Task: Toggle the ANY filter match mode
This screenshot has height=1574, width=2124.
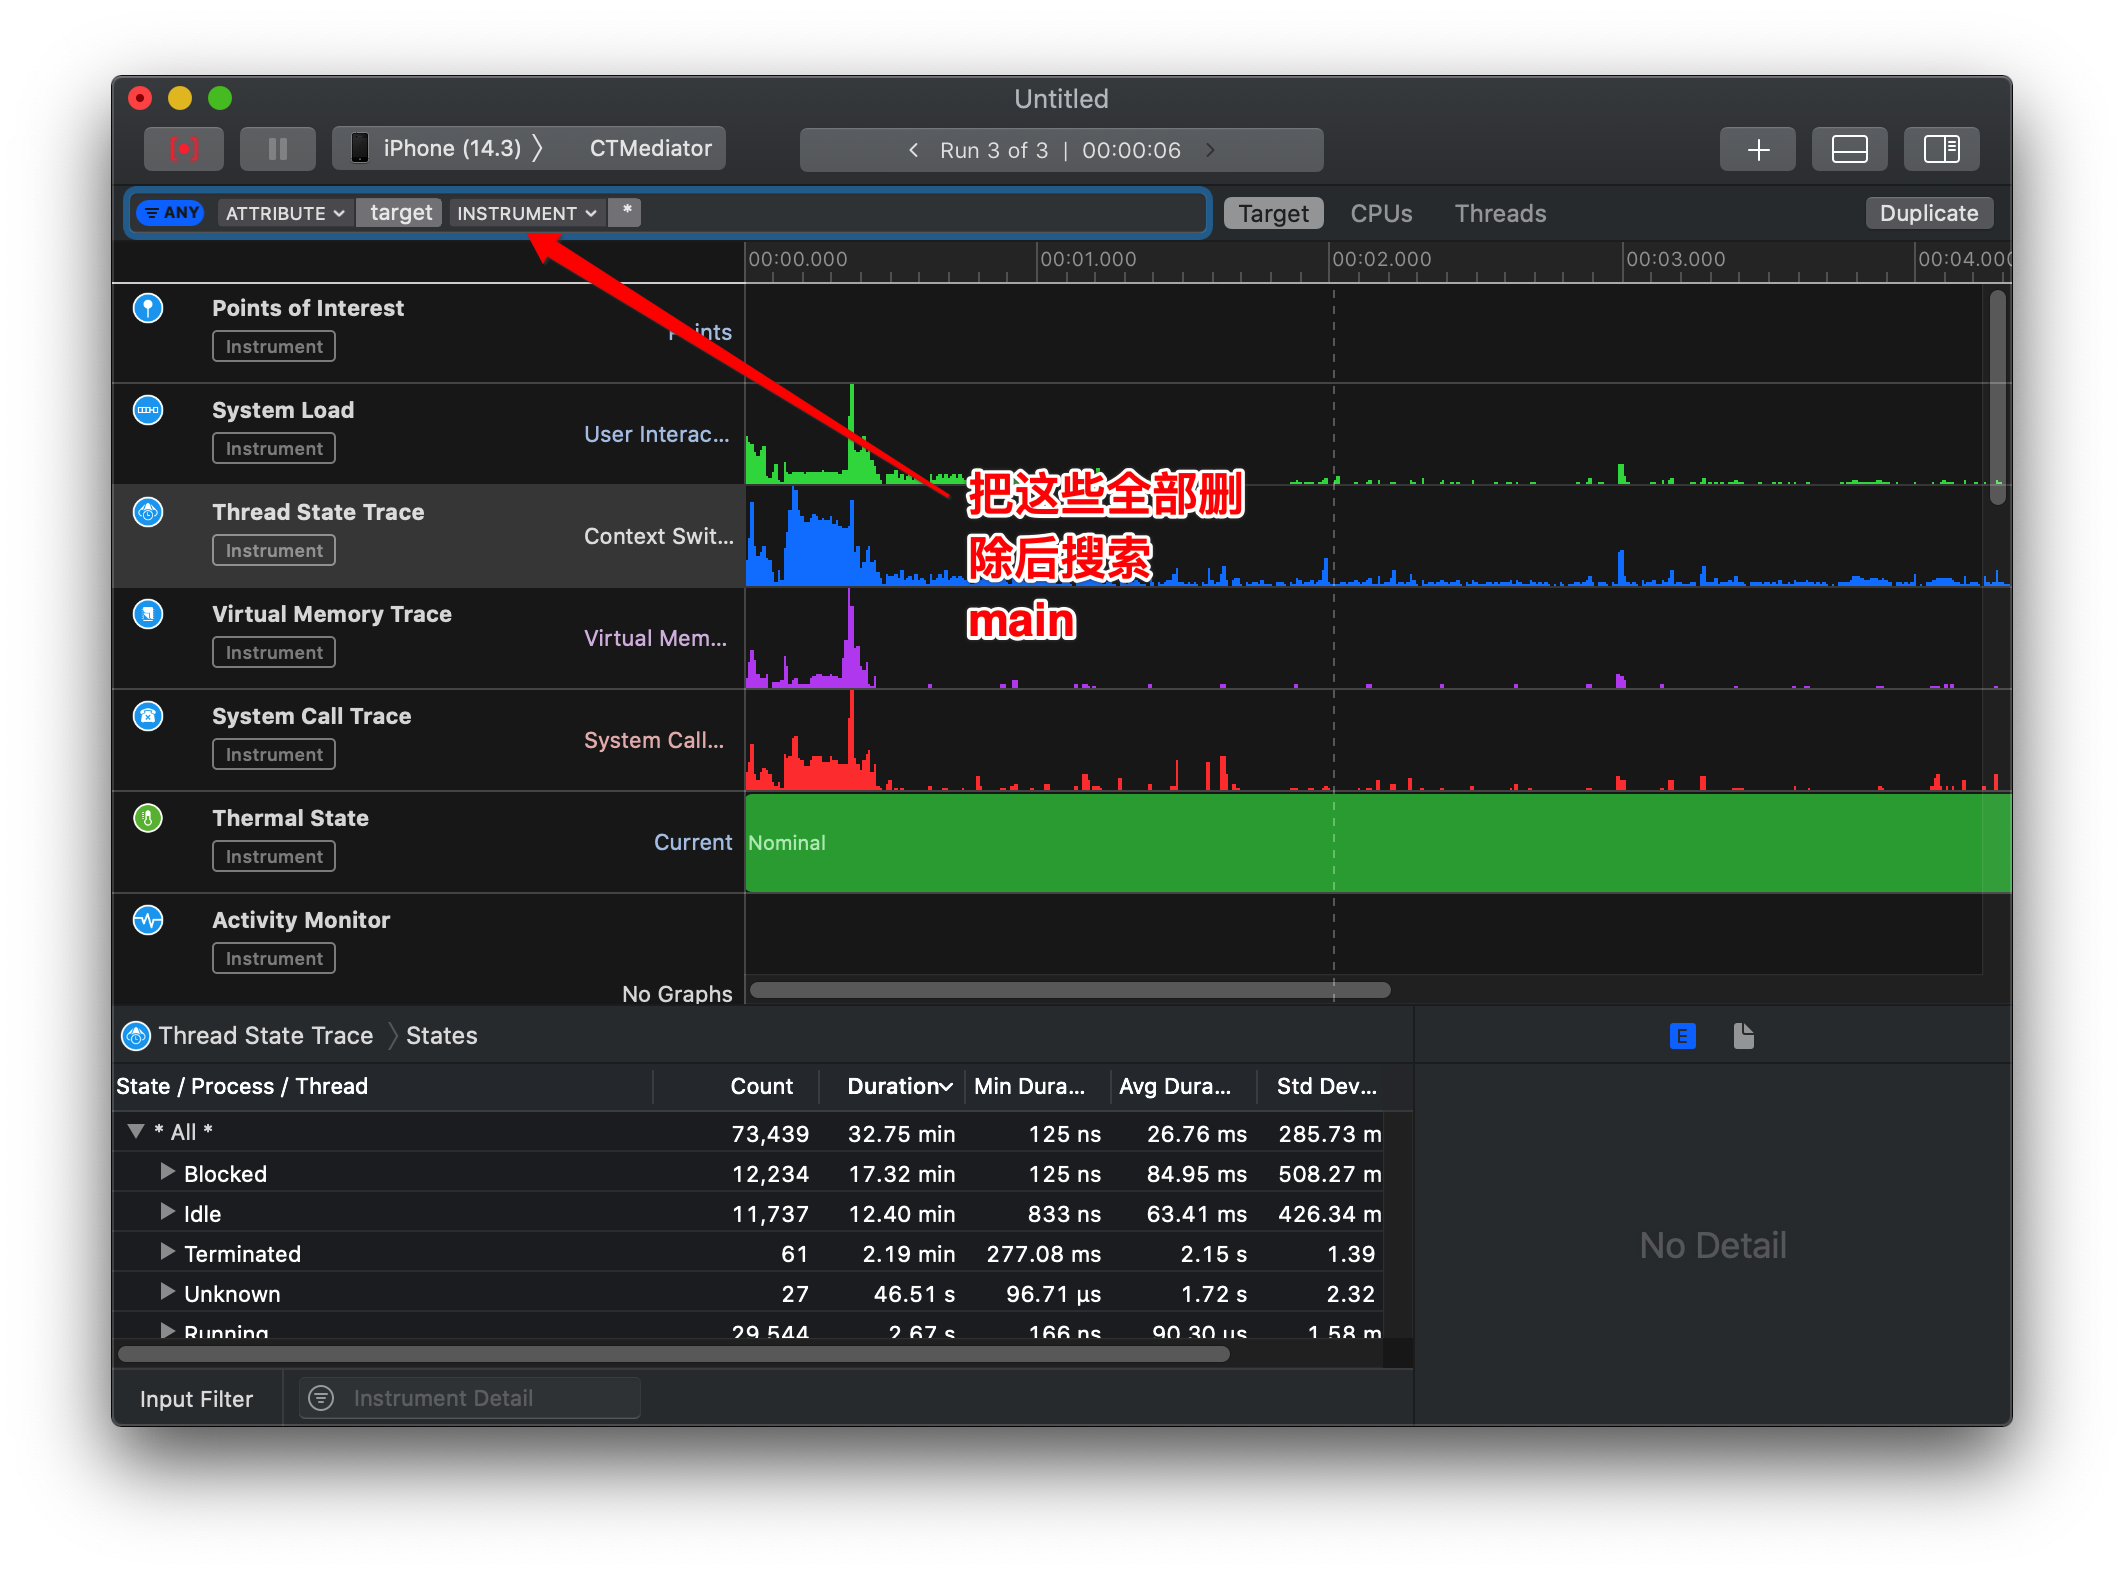Action: point(170,213)
